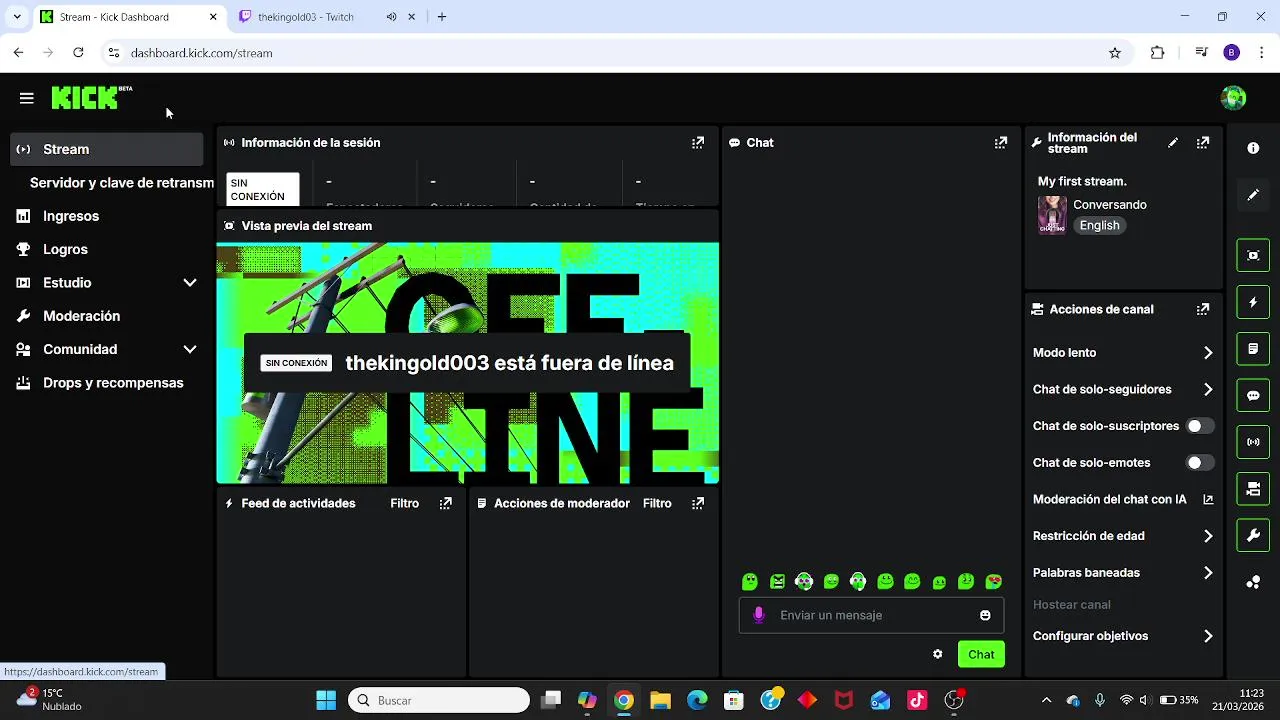Open the emote picker smiley in message box
This screenshot has width=1280, height=720.
985,615
